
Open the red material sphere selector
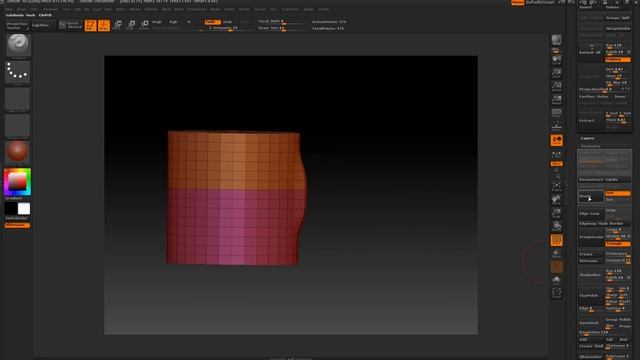point(18,152)
